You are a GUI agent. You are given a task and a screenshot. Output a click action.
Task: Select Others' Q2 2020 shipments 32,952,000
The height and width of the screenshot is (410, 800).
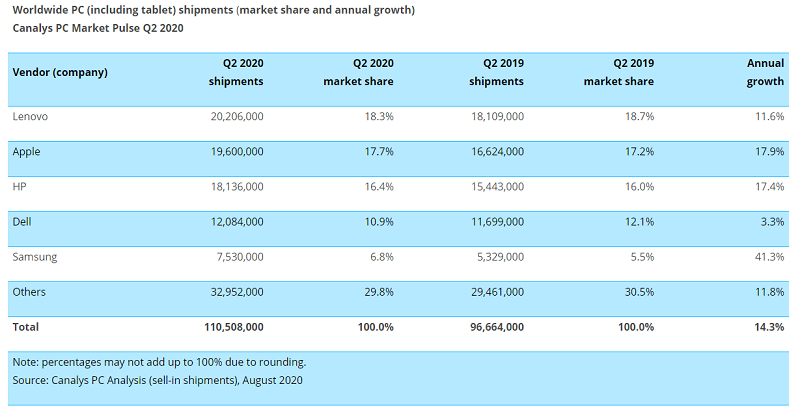click(x=237, y=292)
